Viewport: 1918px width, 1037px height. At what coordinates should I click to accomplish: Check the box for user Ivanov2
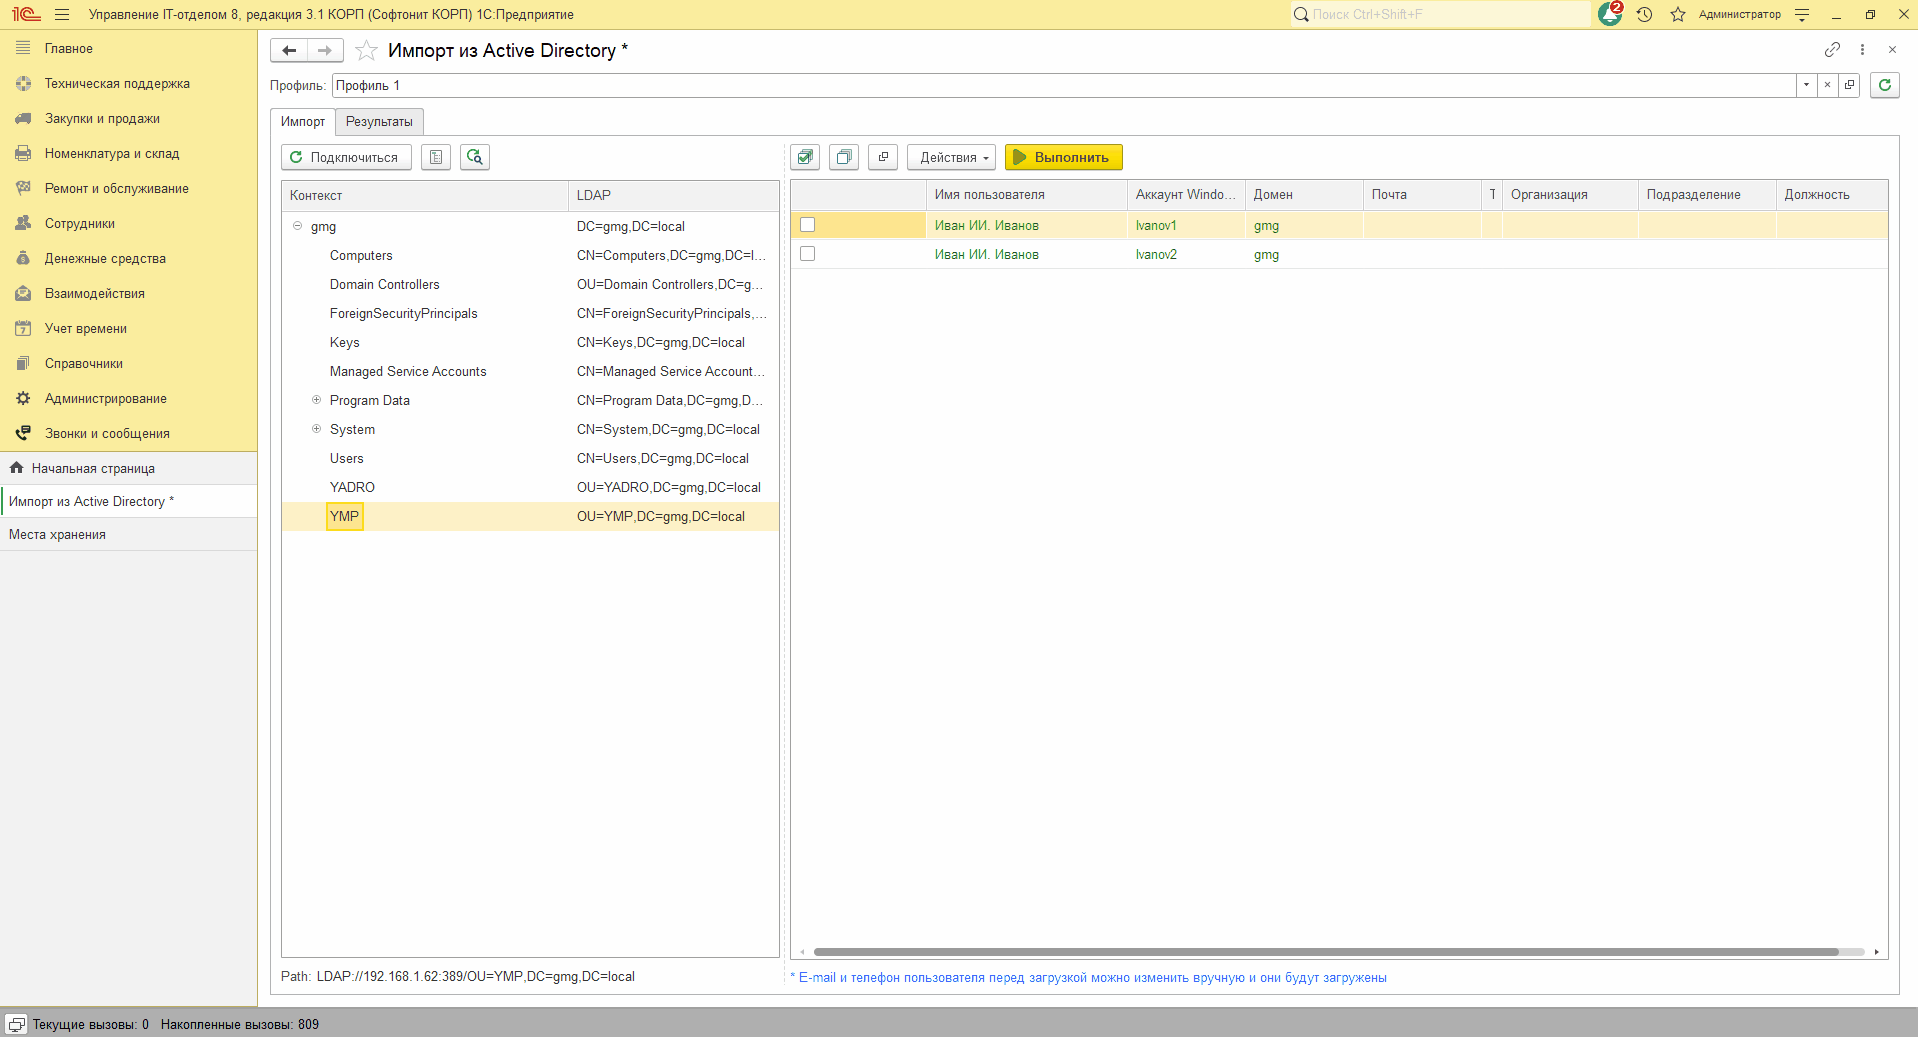[x=808, y=254]
